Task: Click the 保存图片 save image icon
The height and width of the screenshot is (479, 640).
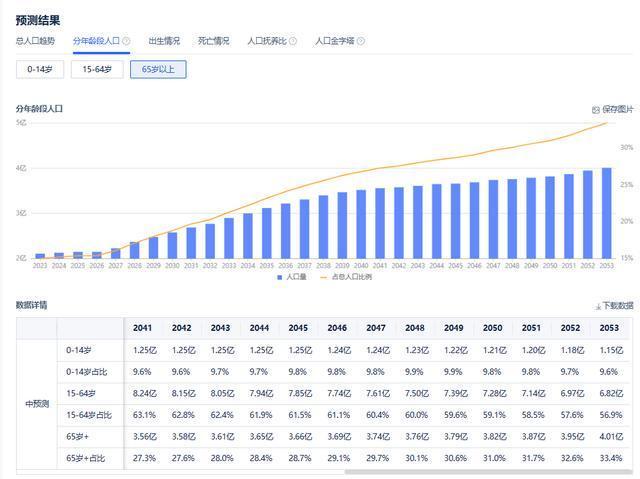Action: (x=596, y=109)
